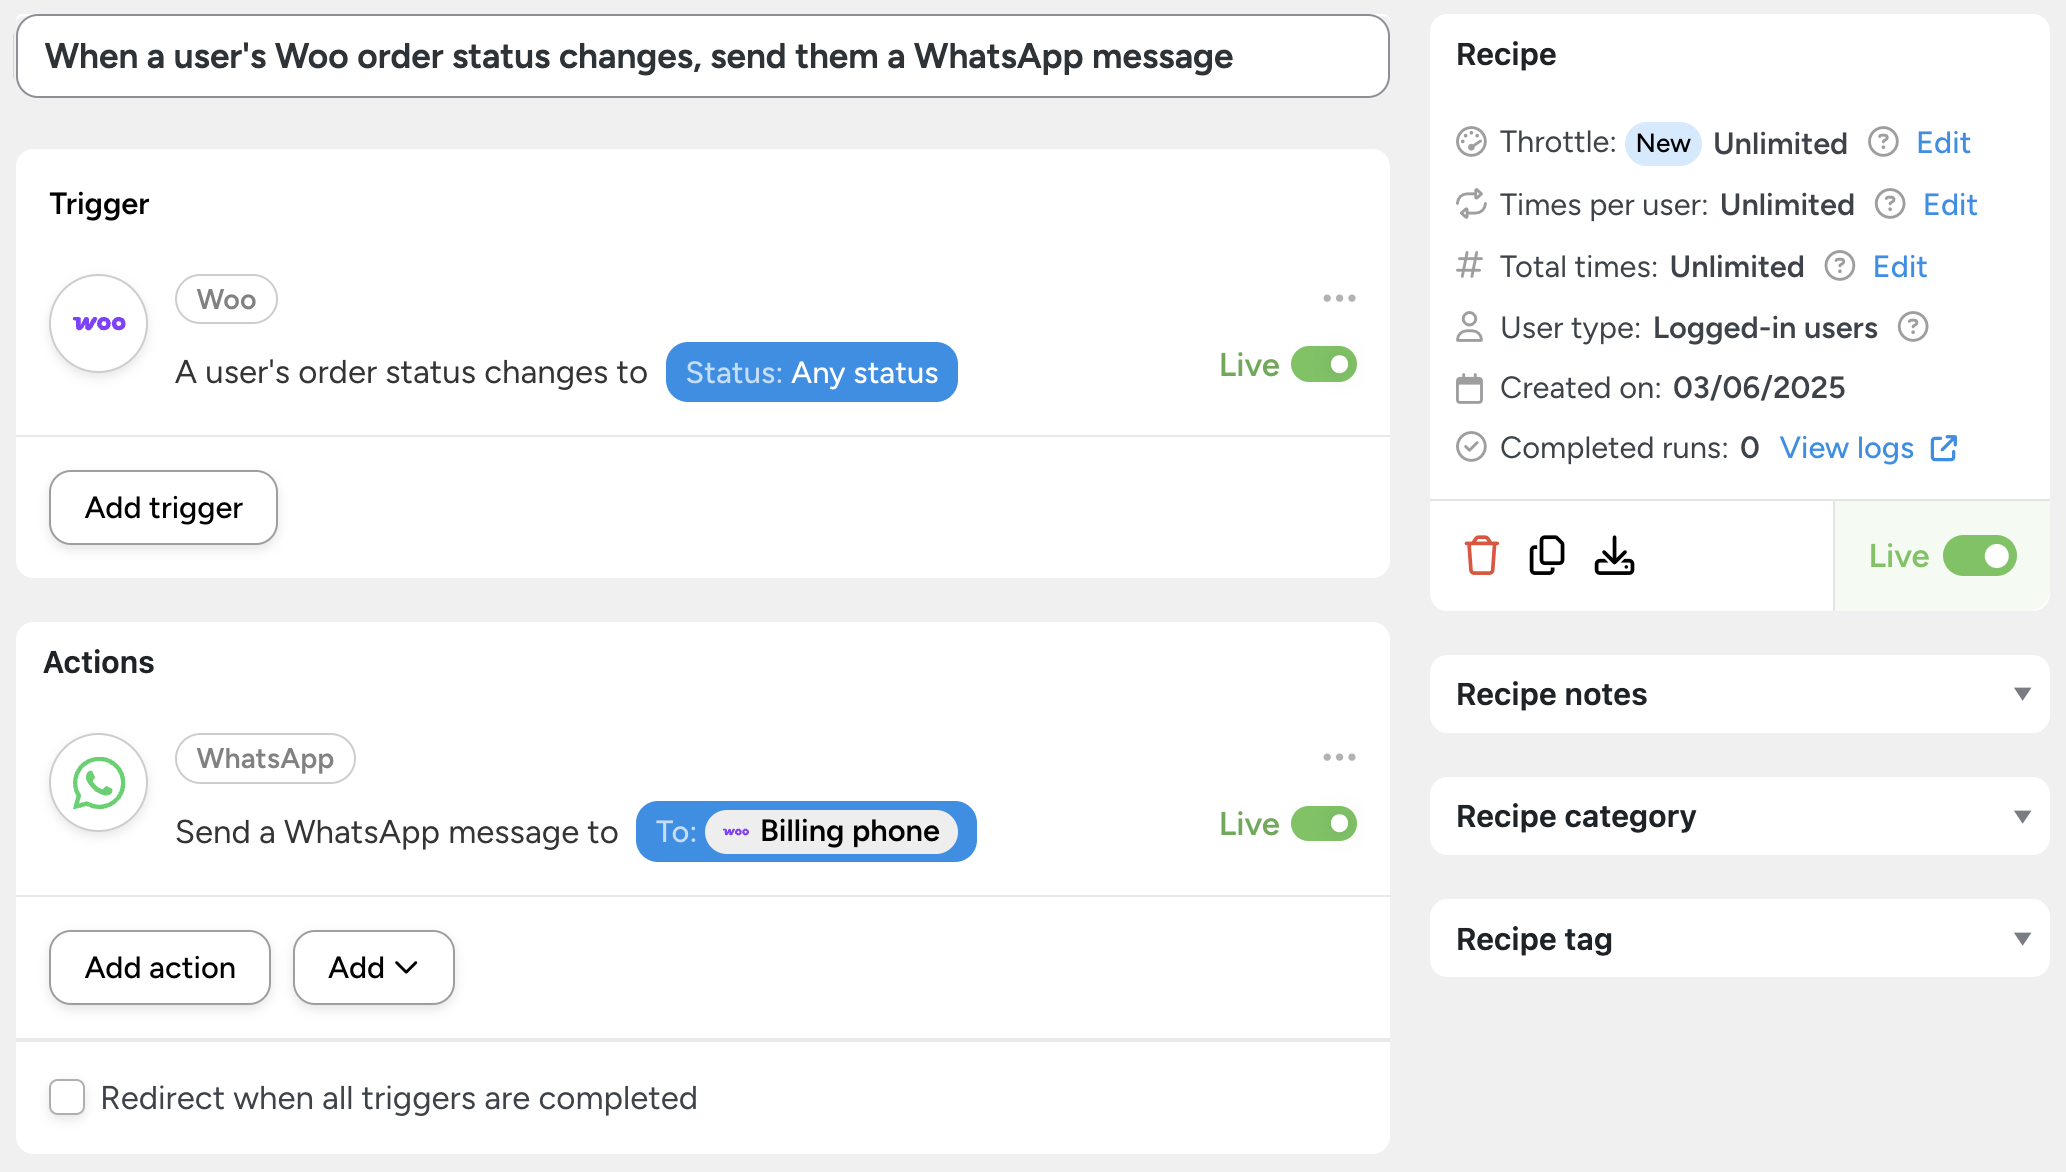Click the Add trigger button

163,508
